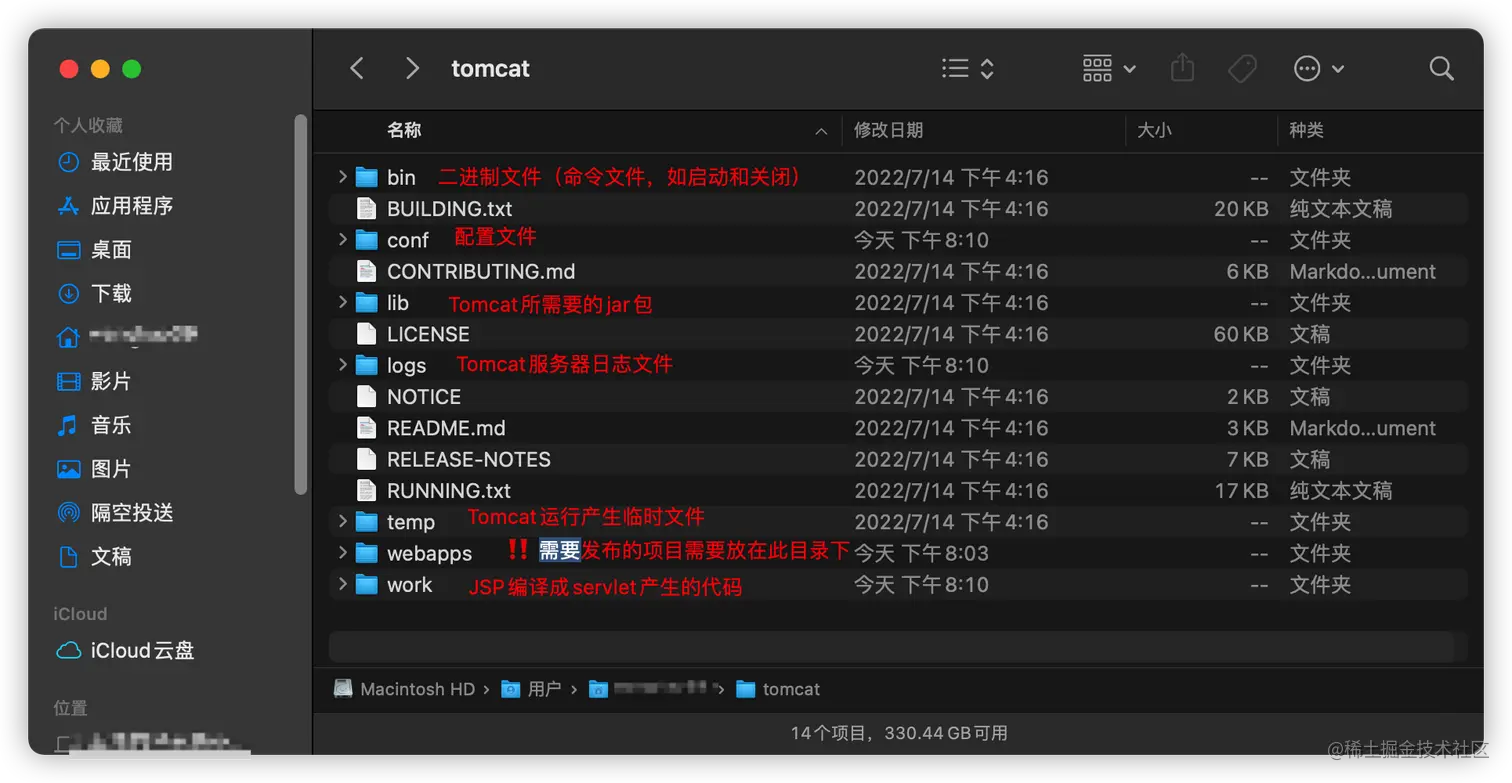Select the RELEASE-NOTES file name
This screenshot has height=783, width=1512.
click(x=469, y=459)
